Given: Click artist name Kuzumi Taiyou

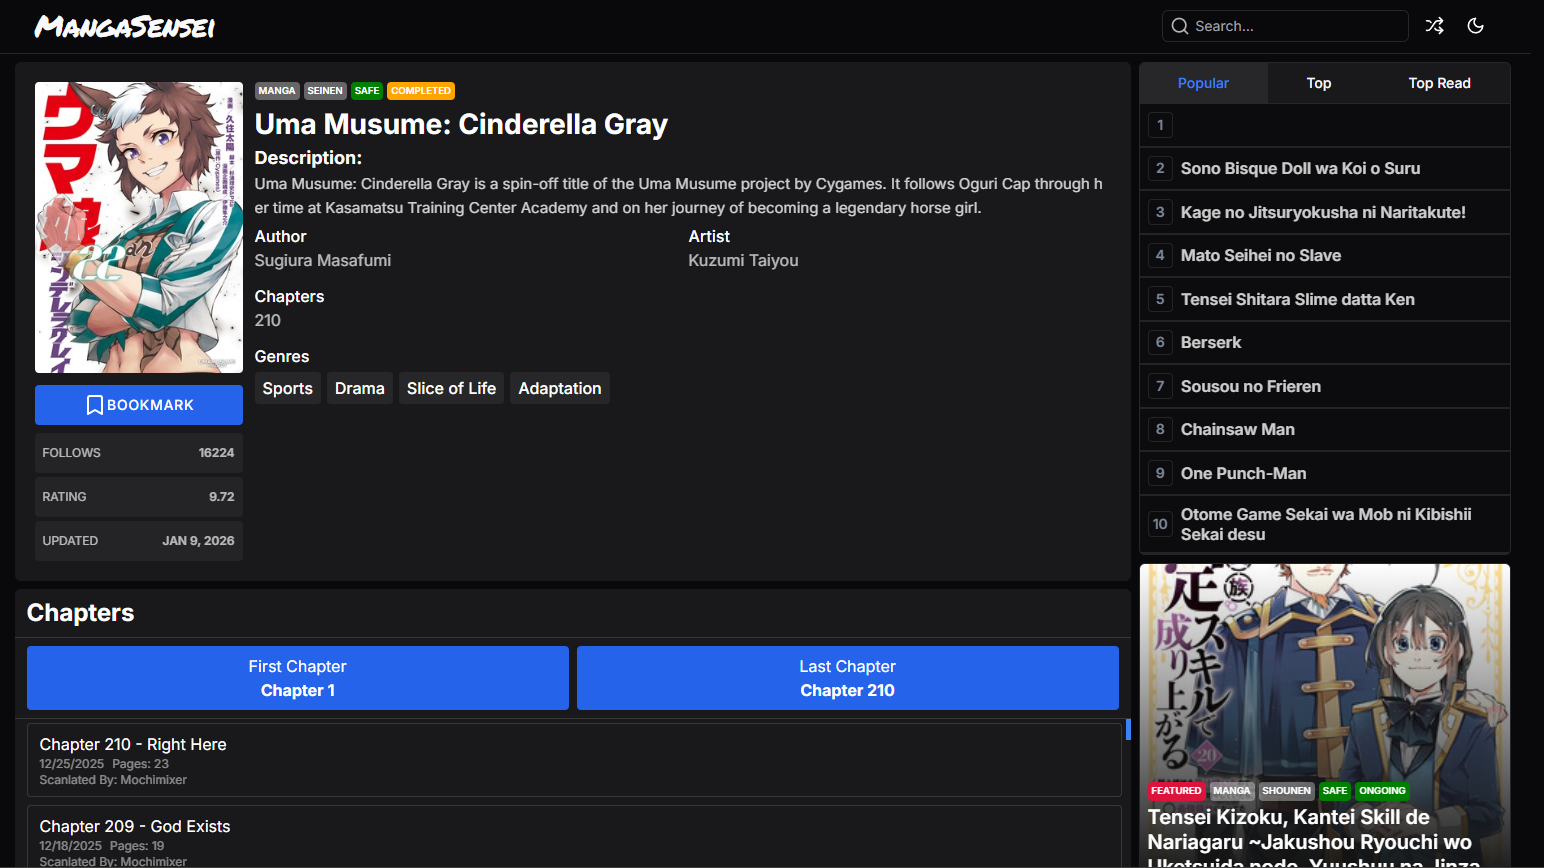Looking at the screenshot, I should point(743,260).
